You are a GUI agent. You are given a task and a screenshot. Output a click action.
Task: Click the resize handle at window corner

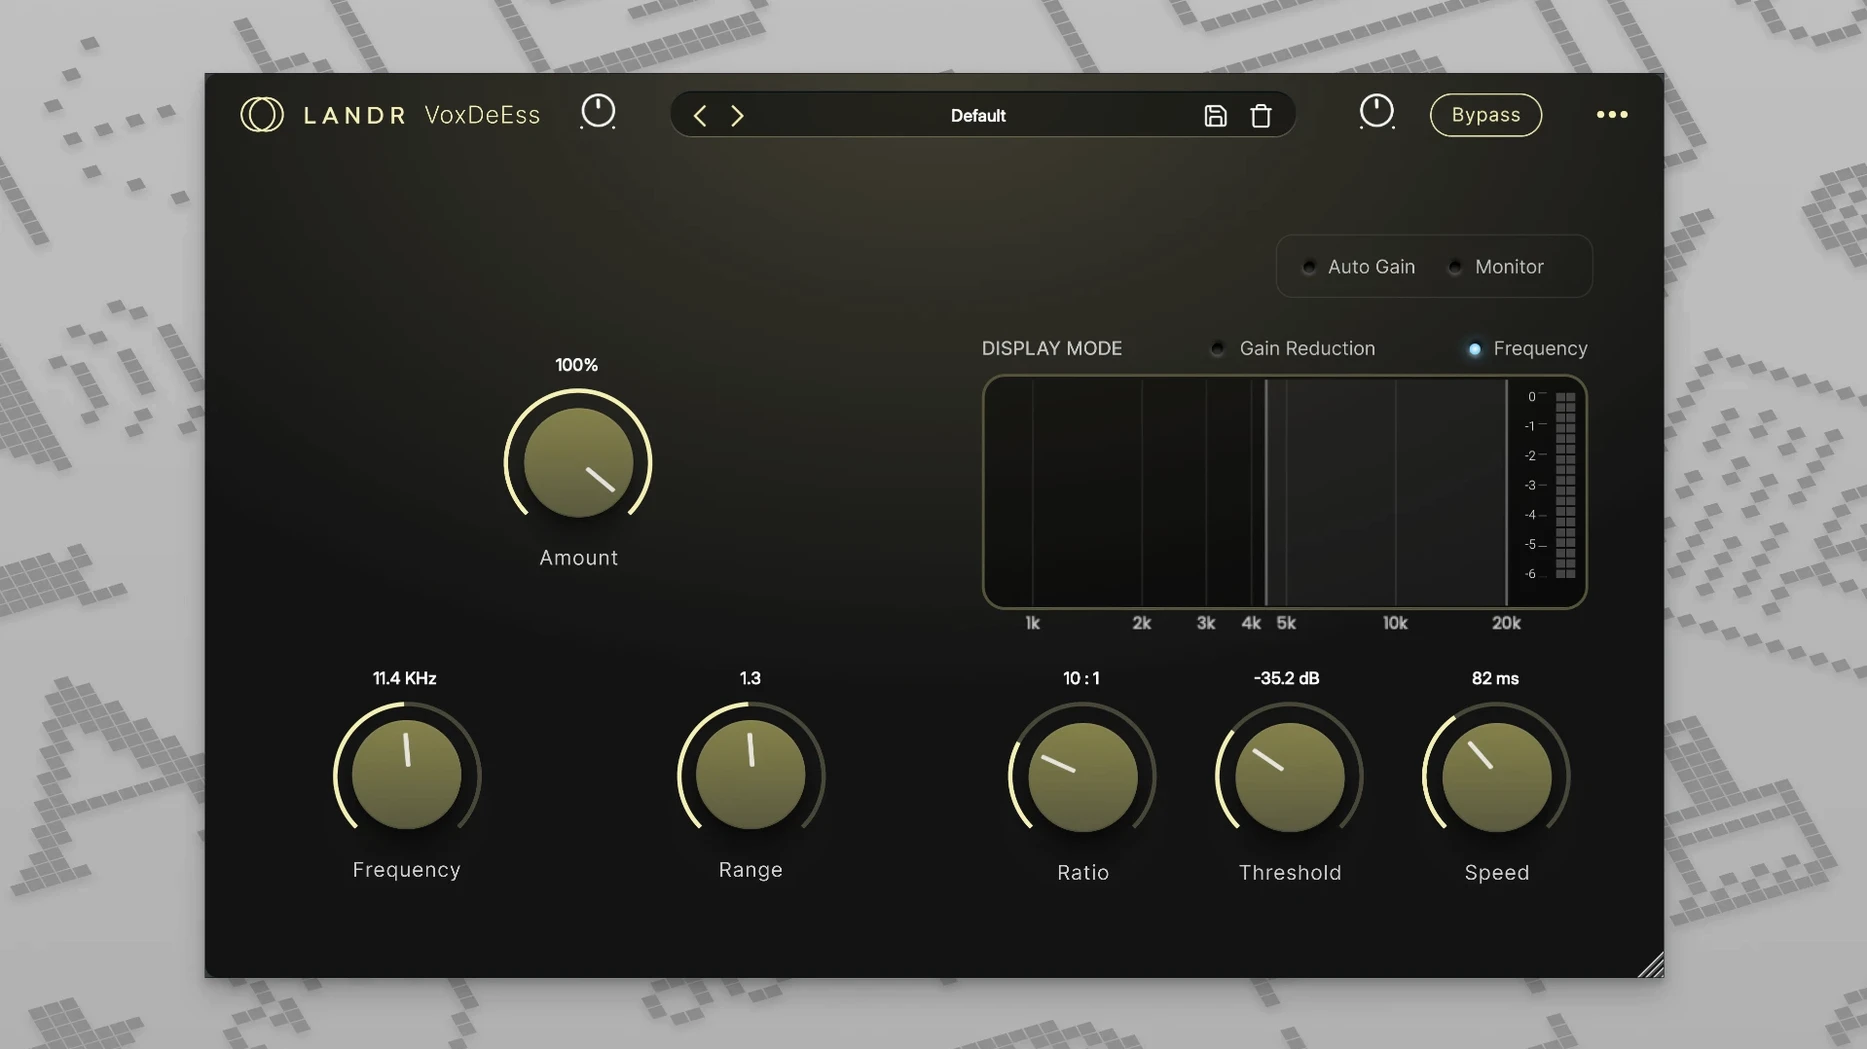1651,965
